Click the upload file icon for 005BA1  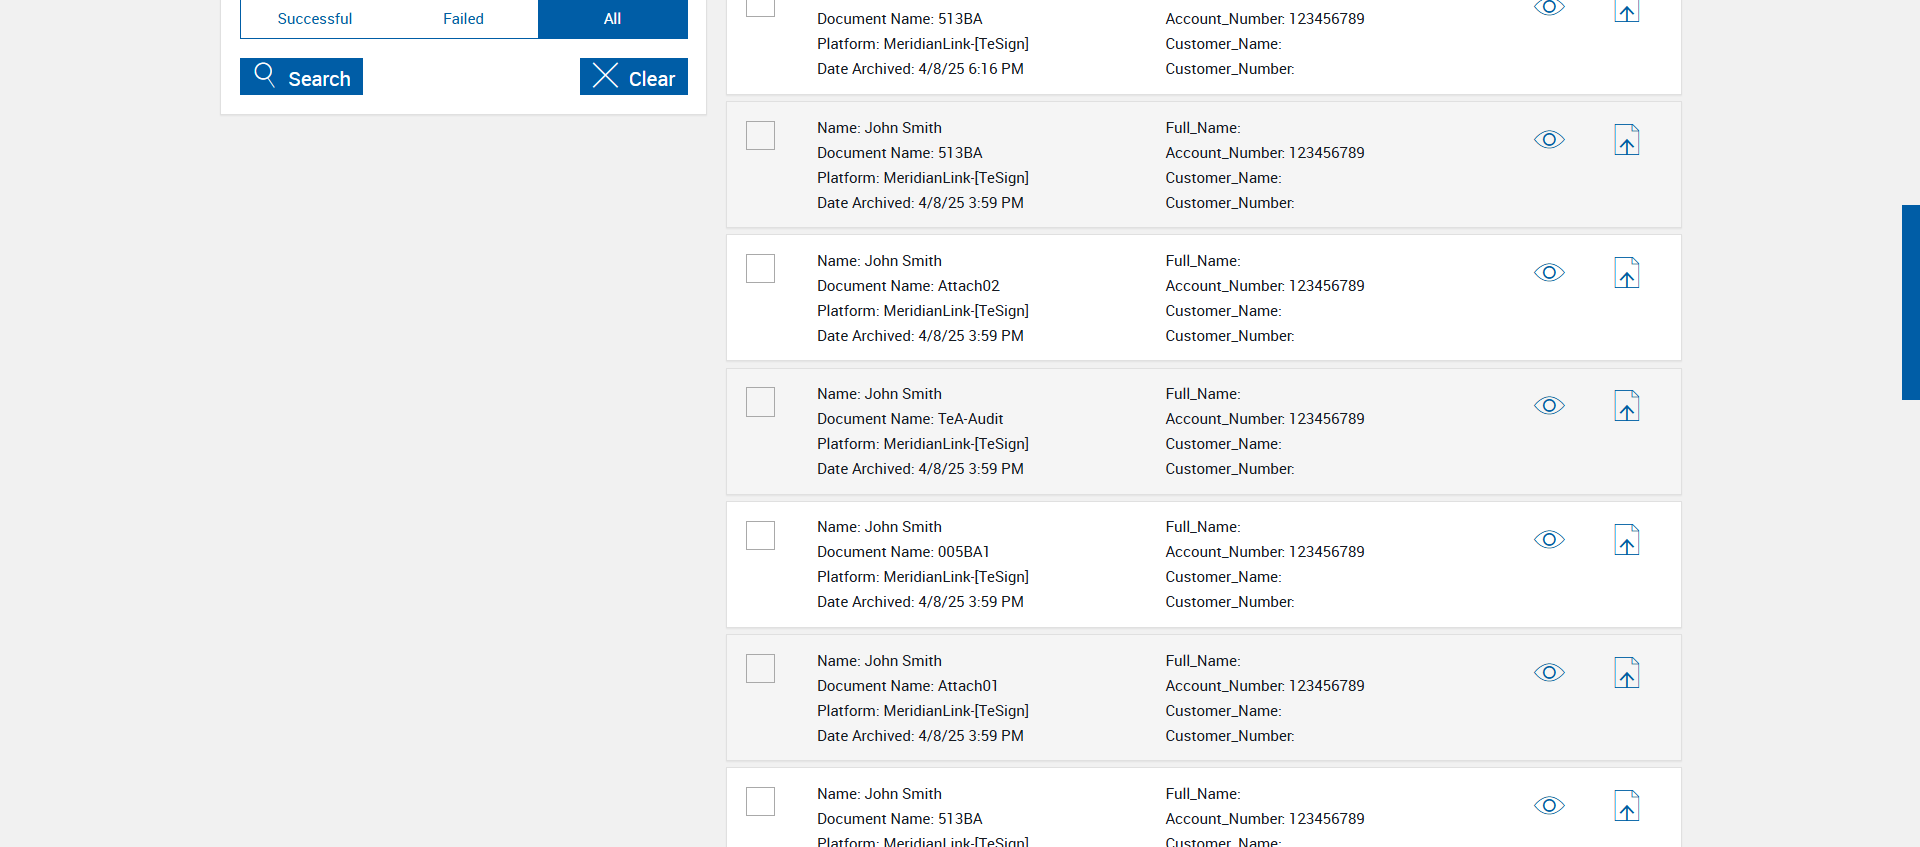1627,540
